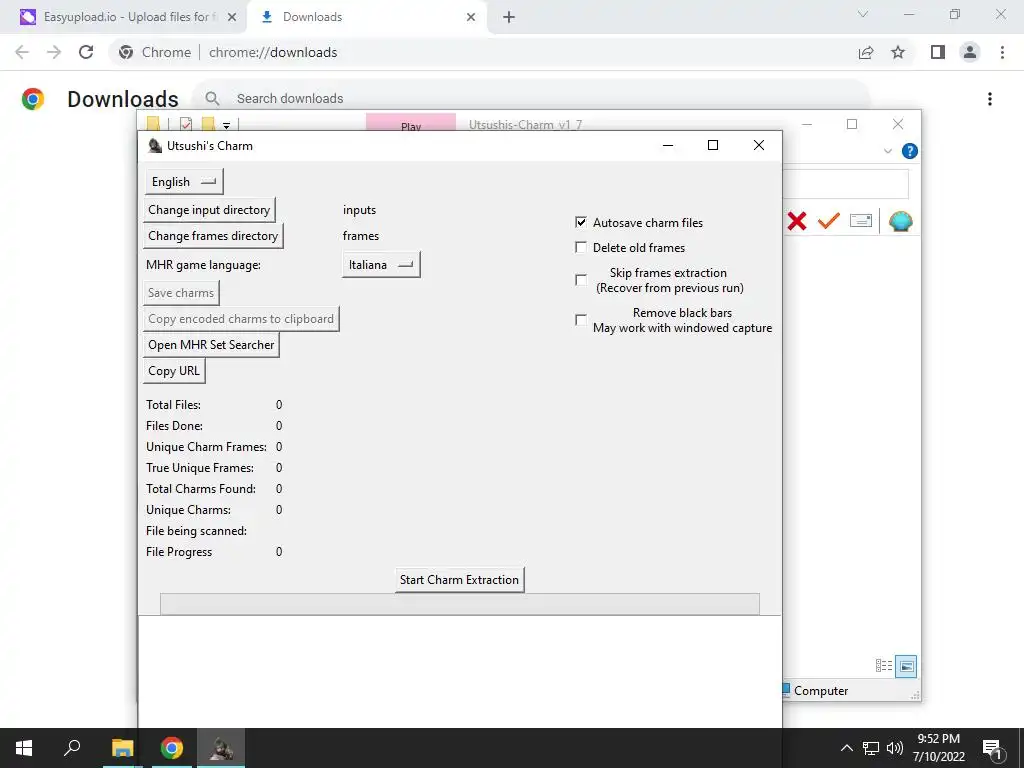Screen dimensions: 1024x768
Task: Open the Italiana game language dropdown
Action: pos(381,264)
